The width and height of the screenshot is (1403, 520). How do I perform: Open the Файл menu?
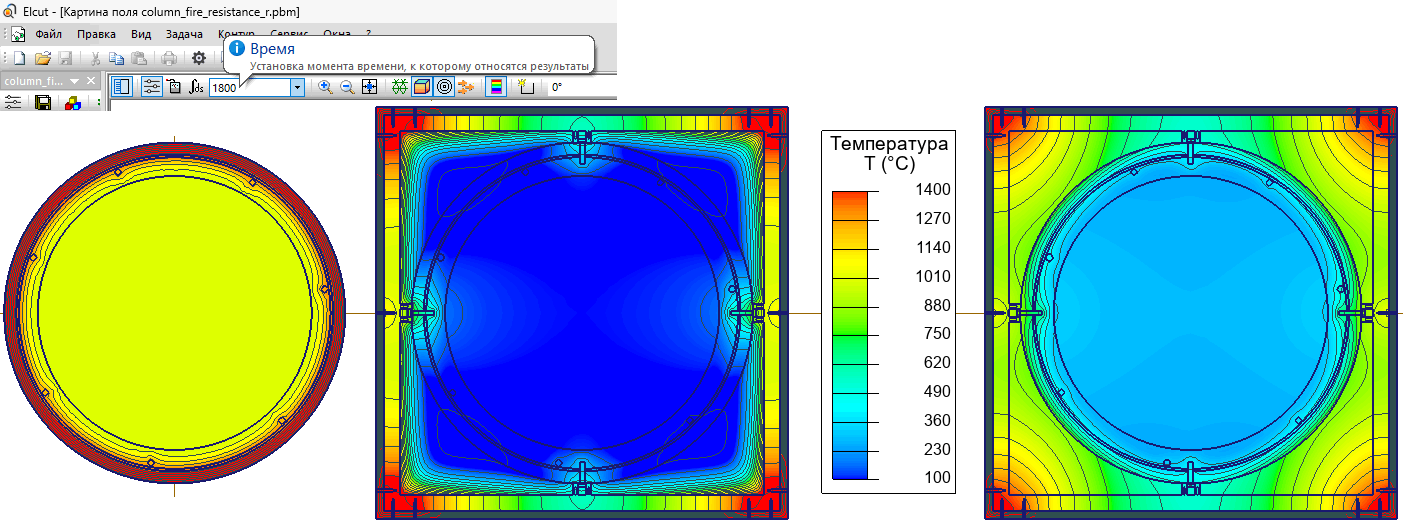[x=48, y=34]
